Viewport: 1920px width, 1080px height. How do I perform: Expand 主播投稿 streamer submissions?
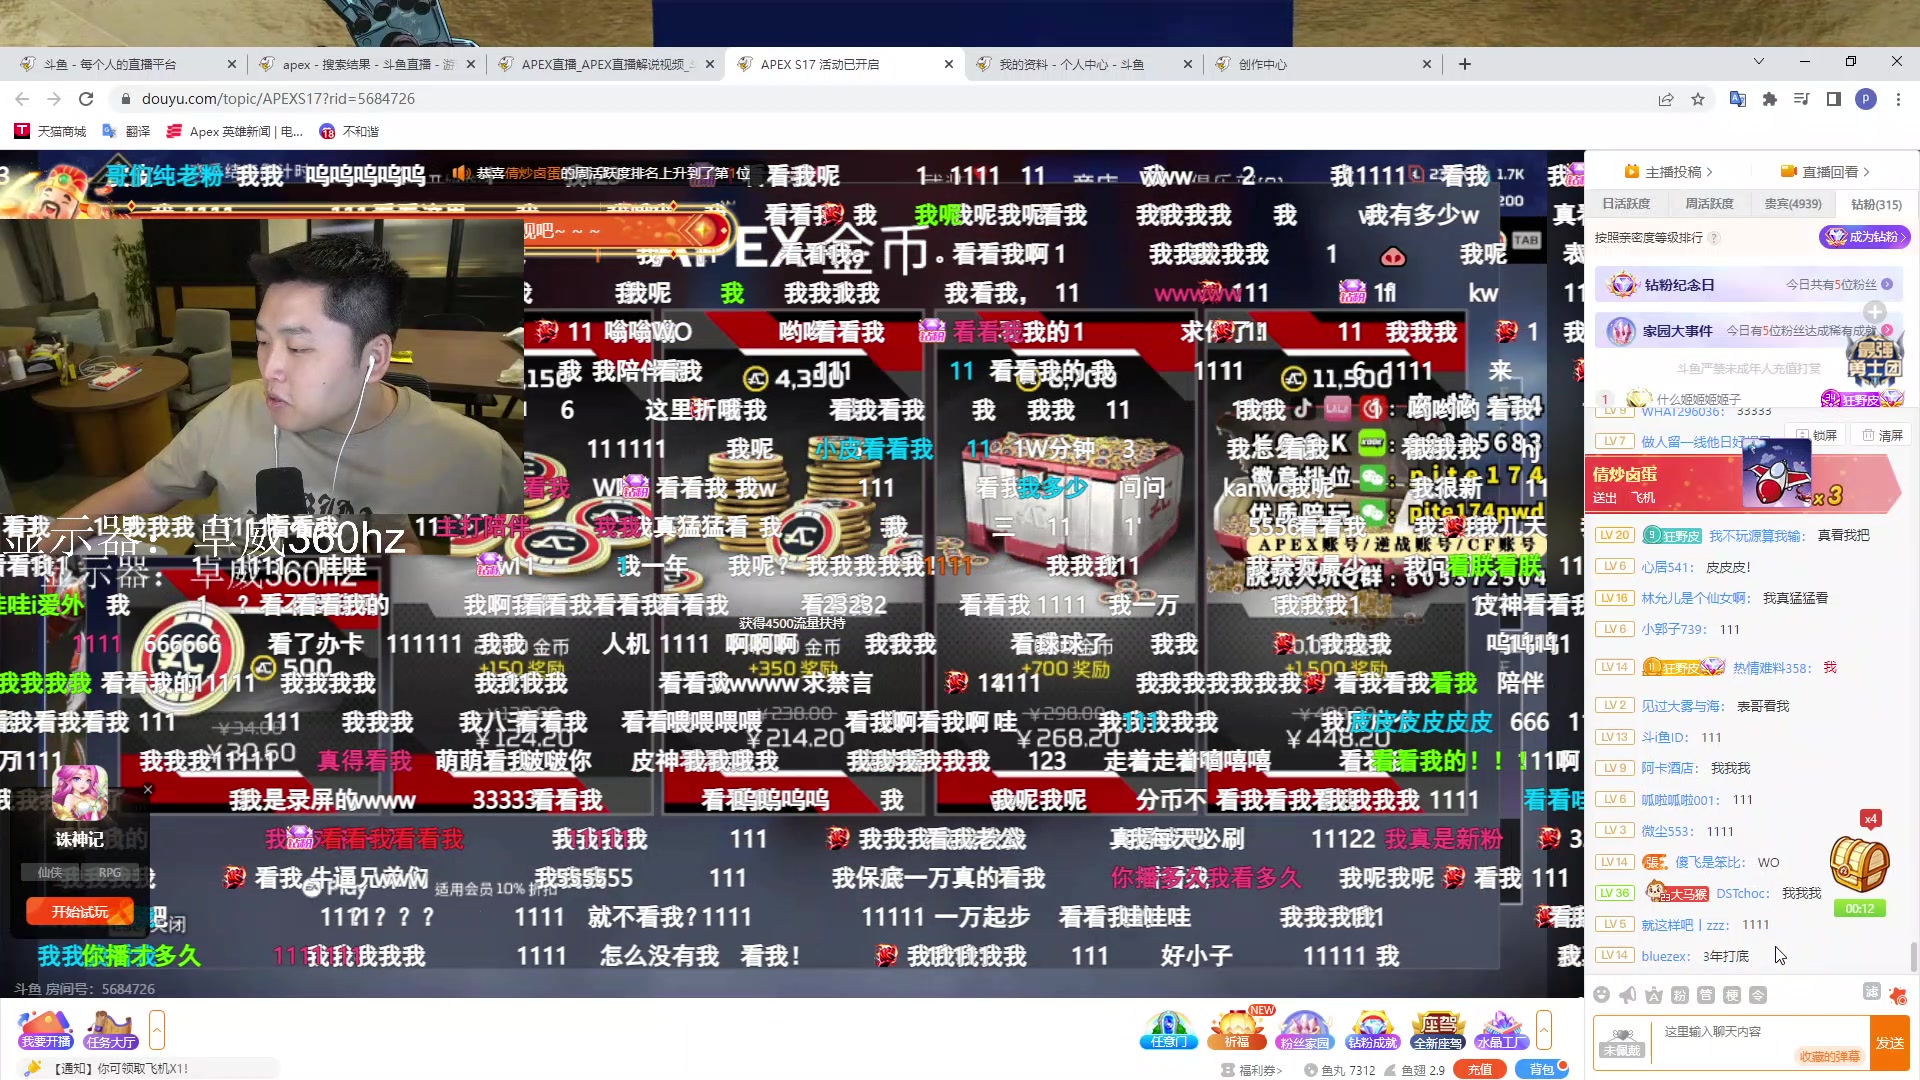pyautogui.click(x=1669, y=172)
